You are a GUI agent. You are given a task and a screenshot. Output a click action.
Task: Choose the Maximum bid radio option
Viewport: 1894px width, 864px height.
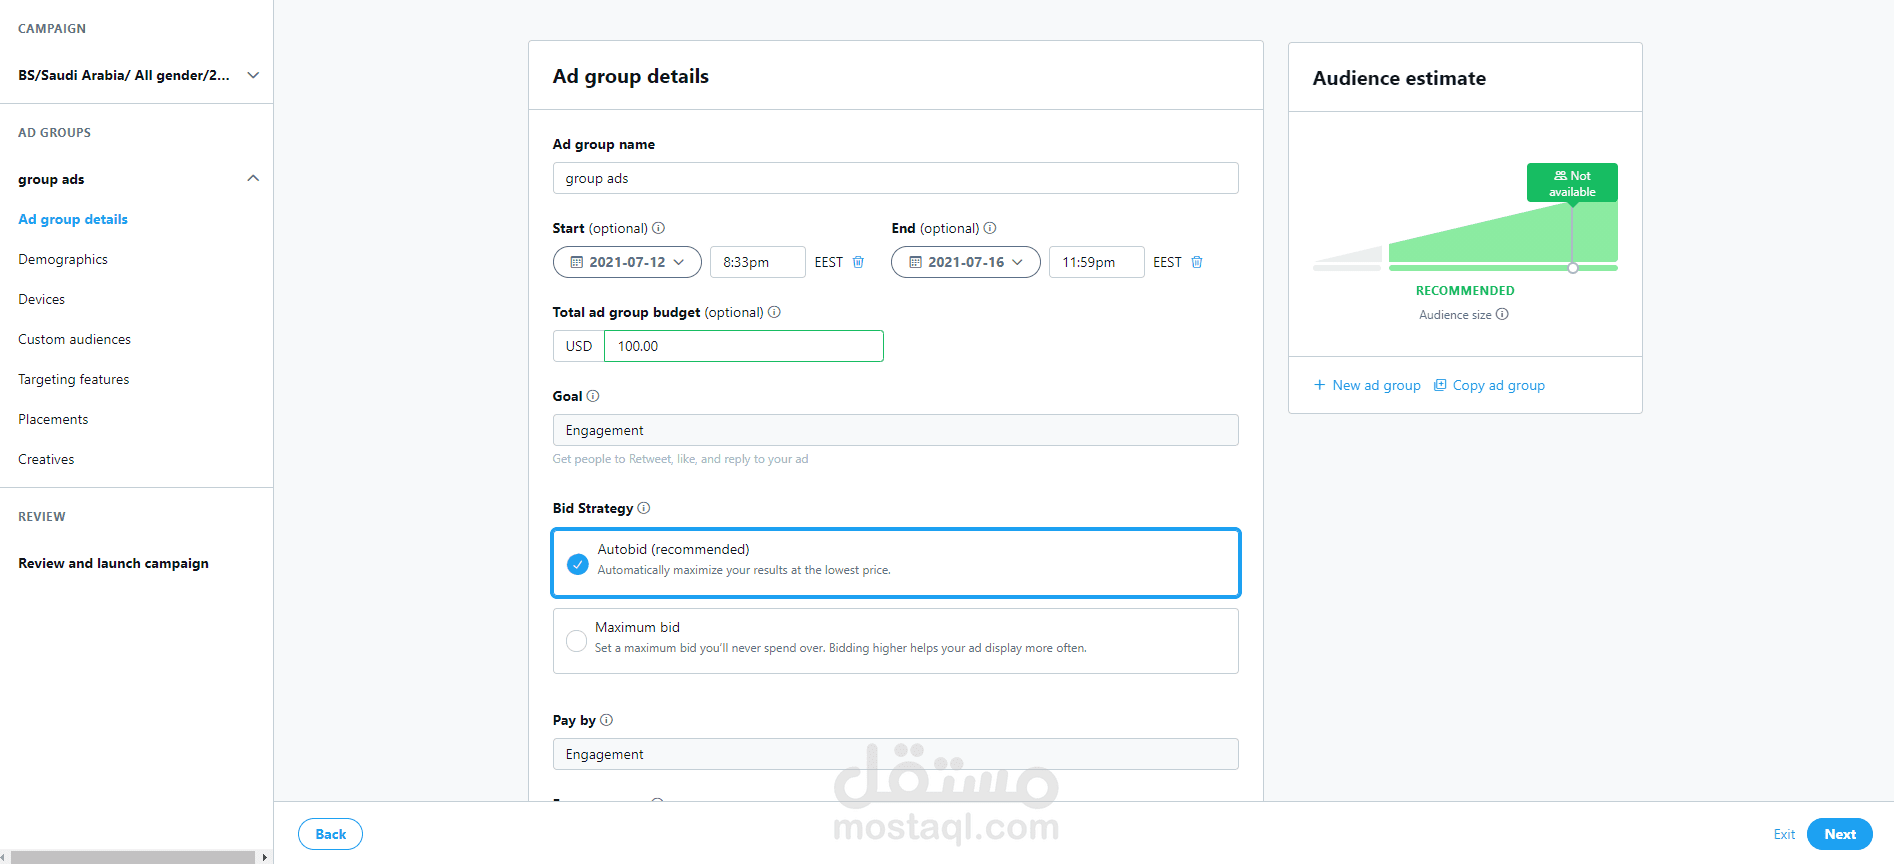(576, 641)
